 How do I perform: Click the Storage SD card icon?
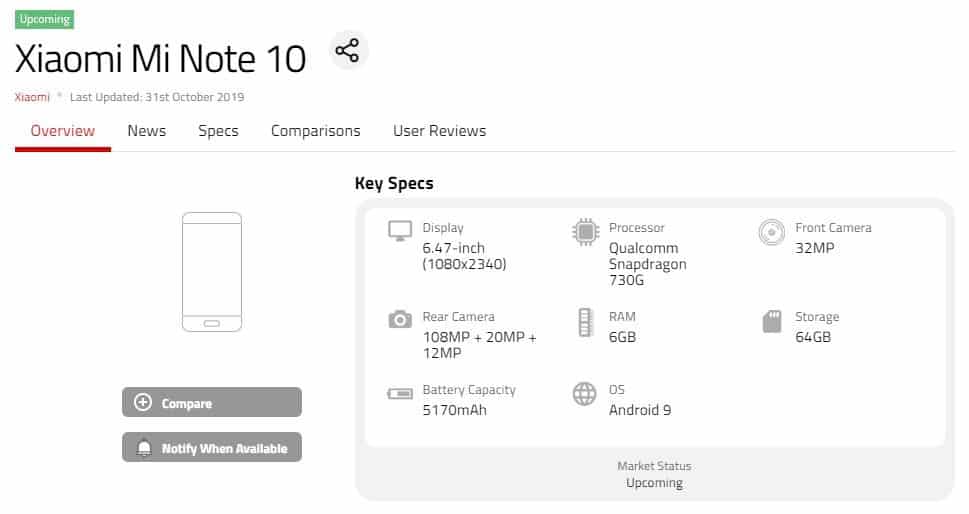[x=771, y=321]
